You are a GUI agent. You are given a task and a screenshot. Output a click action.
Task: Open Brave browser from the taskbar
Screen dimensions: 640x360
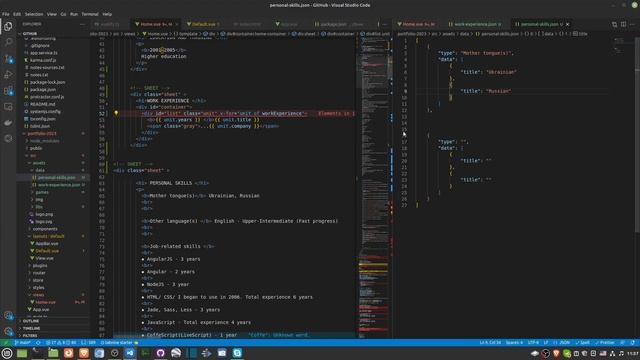coord(84,353)
